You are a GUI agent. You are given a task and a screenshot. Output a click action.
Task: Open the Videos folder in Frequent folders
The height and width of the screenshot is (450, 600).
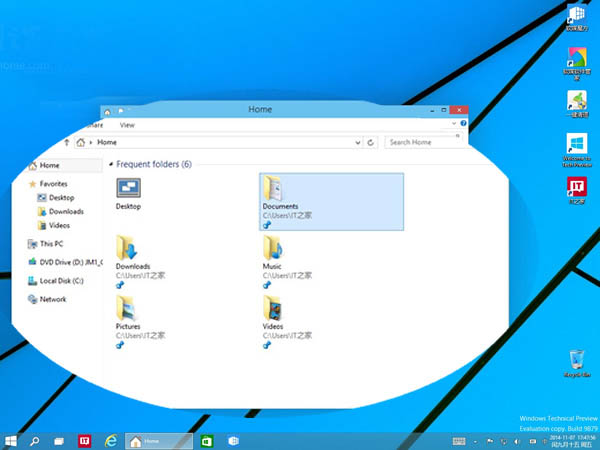pos(272,309)
